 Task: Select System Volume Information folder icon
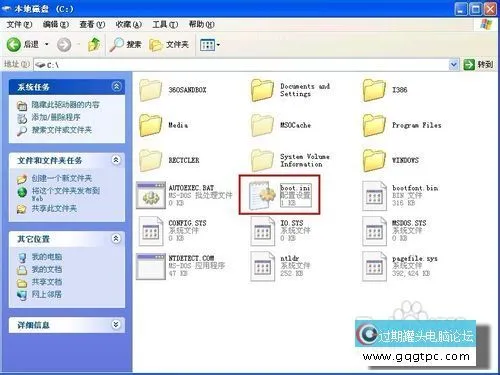click(262, 160)
